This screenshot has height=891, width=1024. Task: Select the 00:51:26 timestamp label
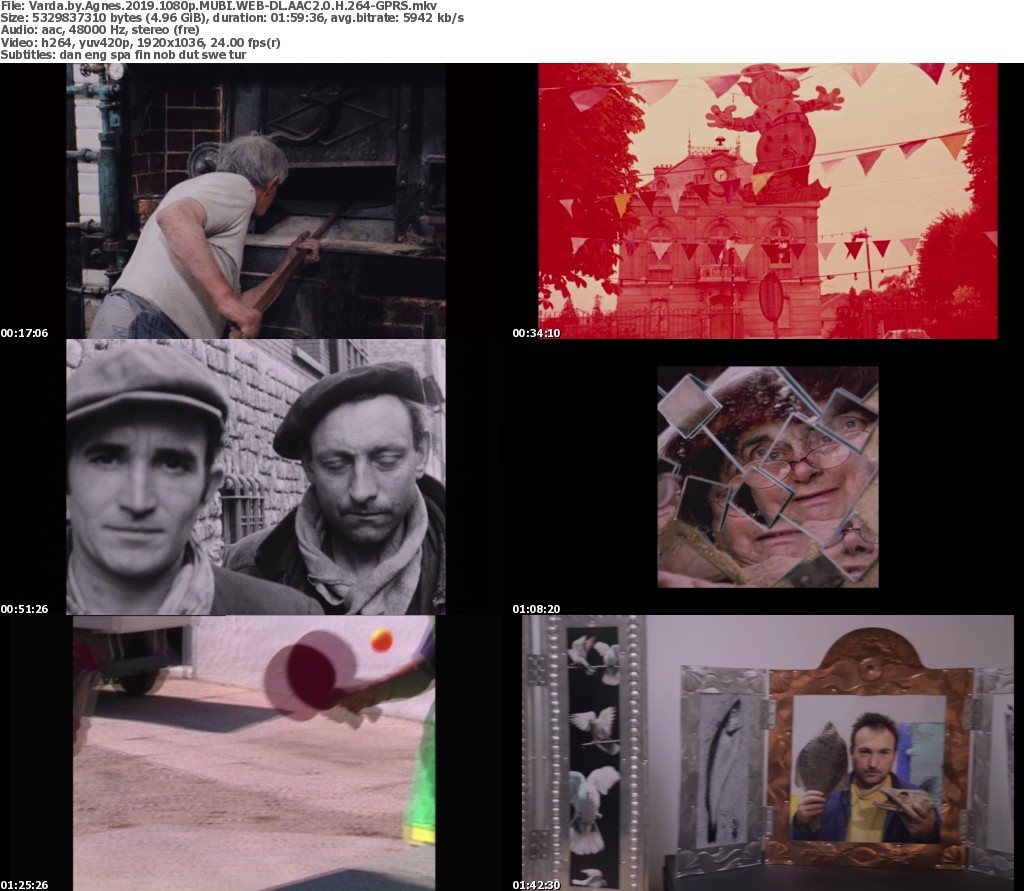click(24, 609)
